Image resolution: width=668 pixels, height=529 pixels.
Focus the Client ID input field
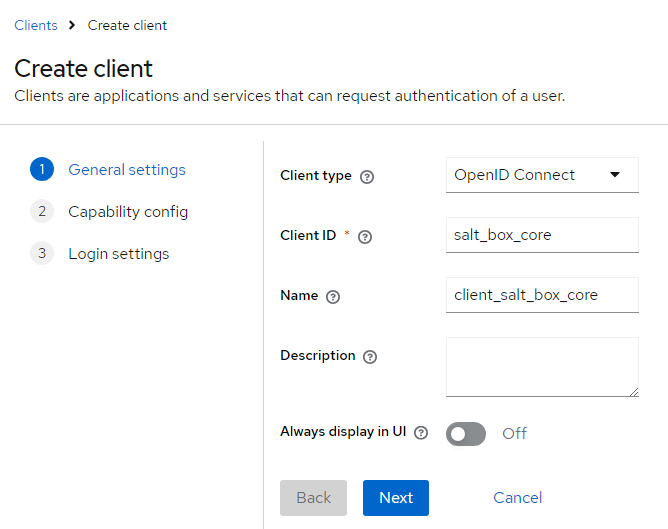(542, 235)
